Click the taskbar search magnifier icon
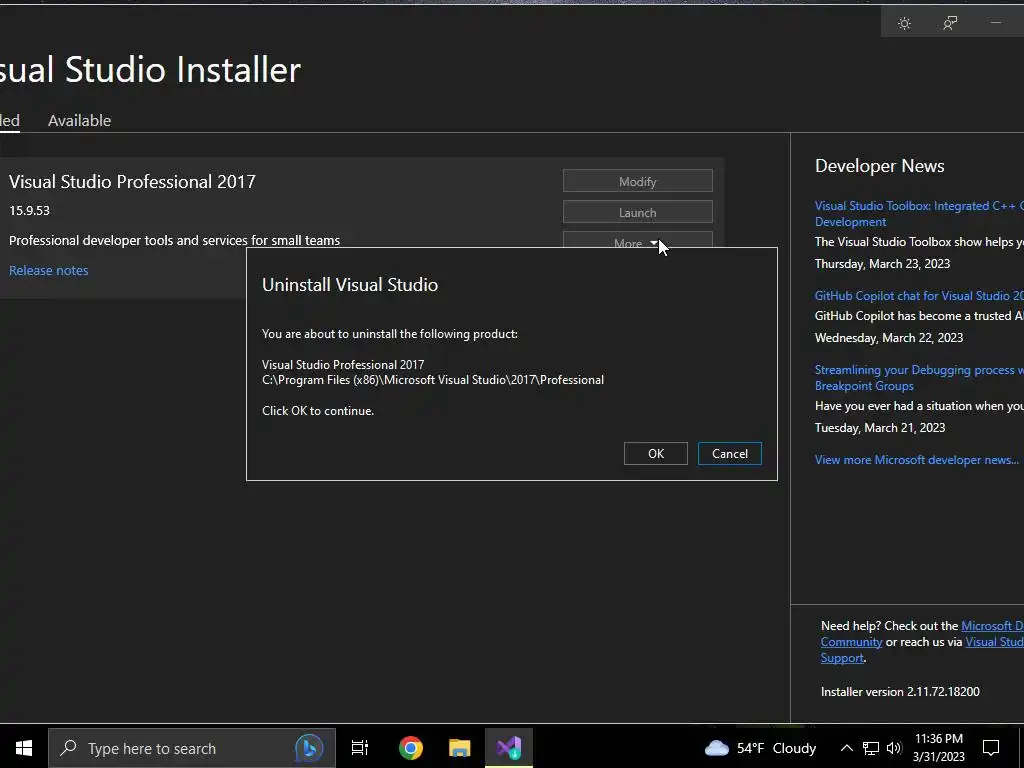The image size is (1024, 768). [68, 748]
